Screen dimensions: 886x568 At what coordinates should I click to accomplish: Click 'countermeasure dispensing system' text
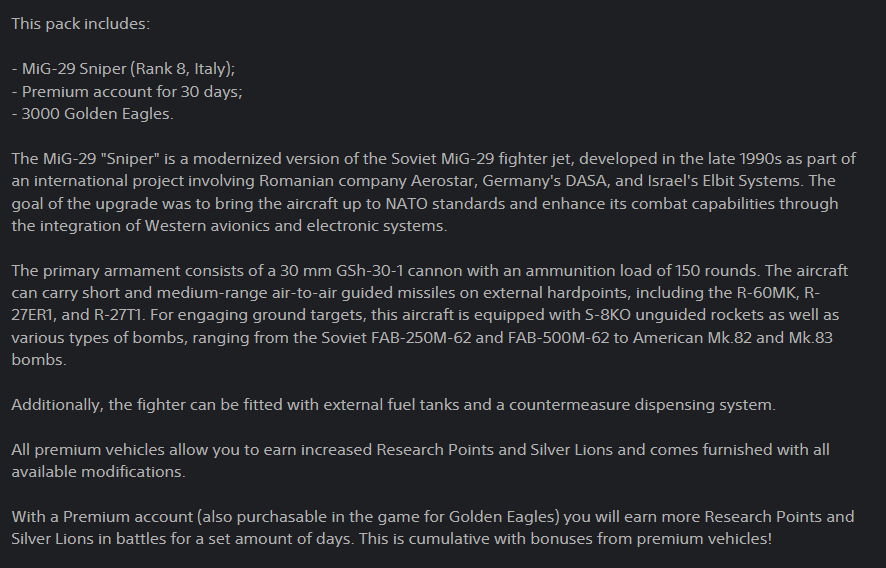click(x=641, y=405)
